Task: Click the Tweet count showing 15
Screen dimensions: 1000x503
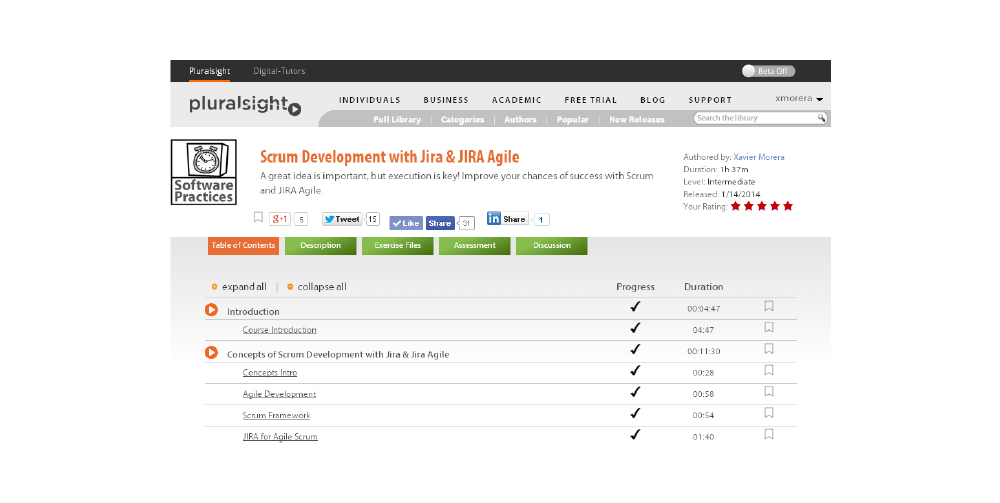Action: click(372, 219)
